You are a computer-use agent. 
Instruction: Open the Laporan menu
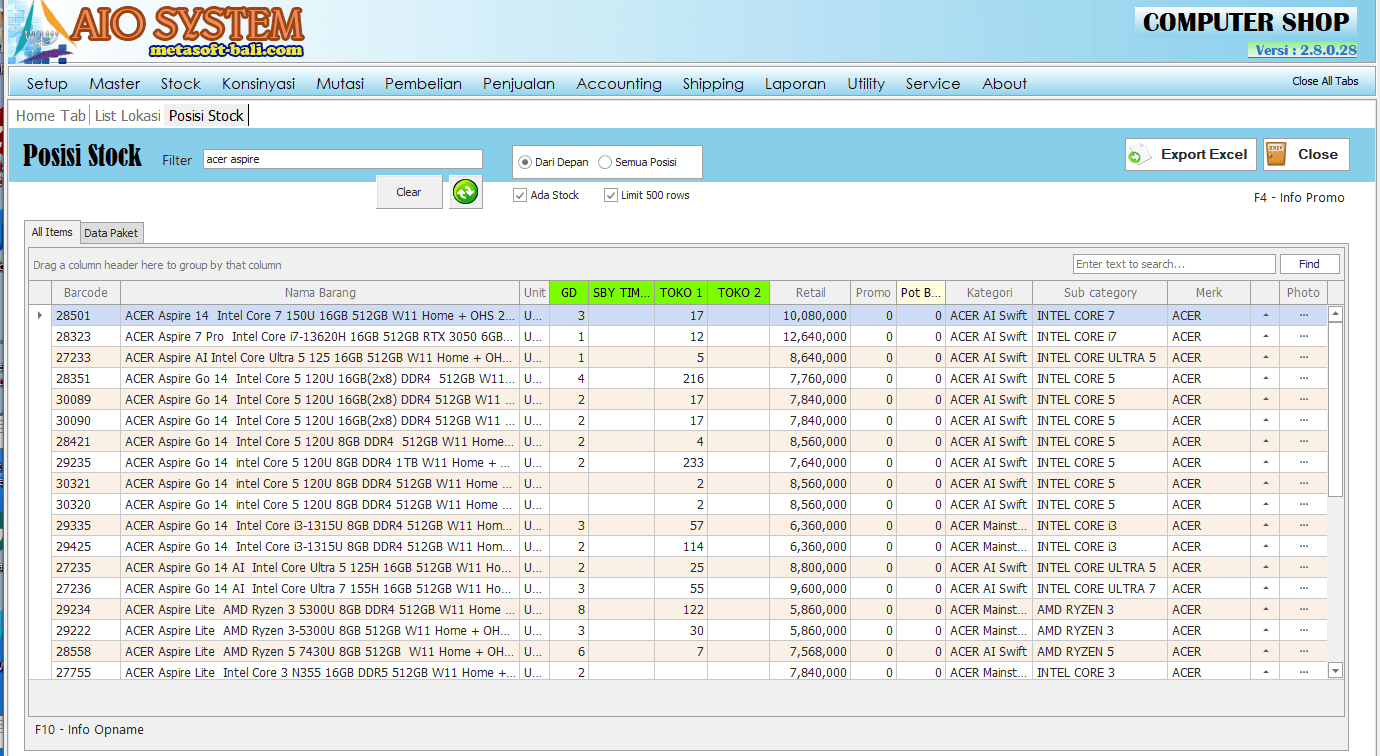coord(795,84)
